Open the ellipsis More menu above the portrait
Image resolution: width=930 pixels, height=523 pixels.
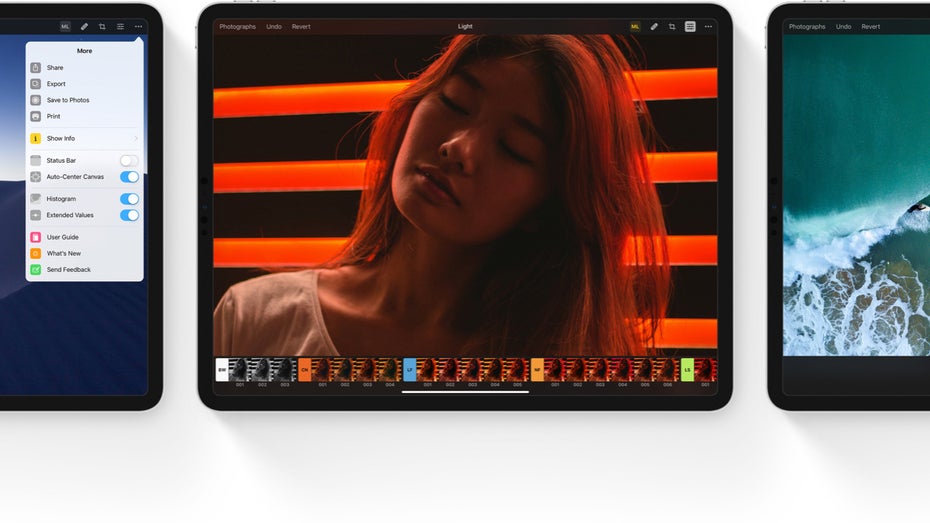pos(708,27)
